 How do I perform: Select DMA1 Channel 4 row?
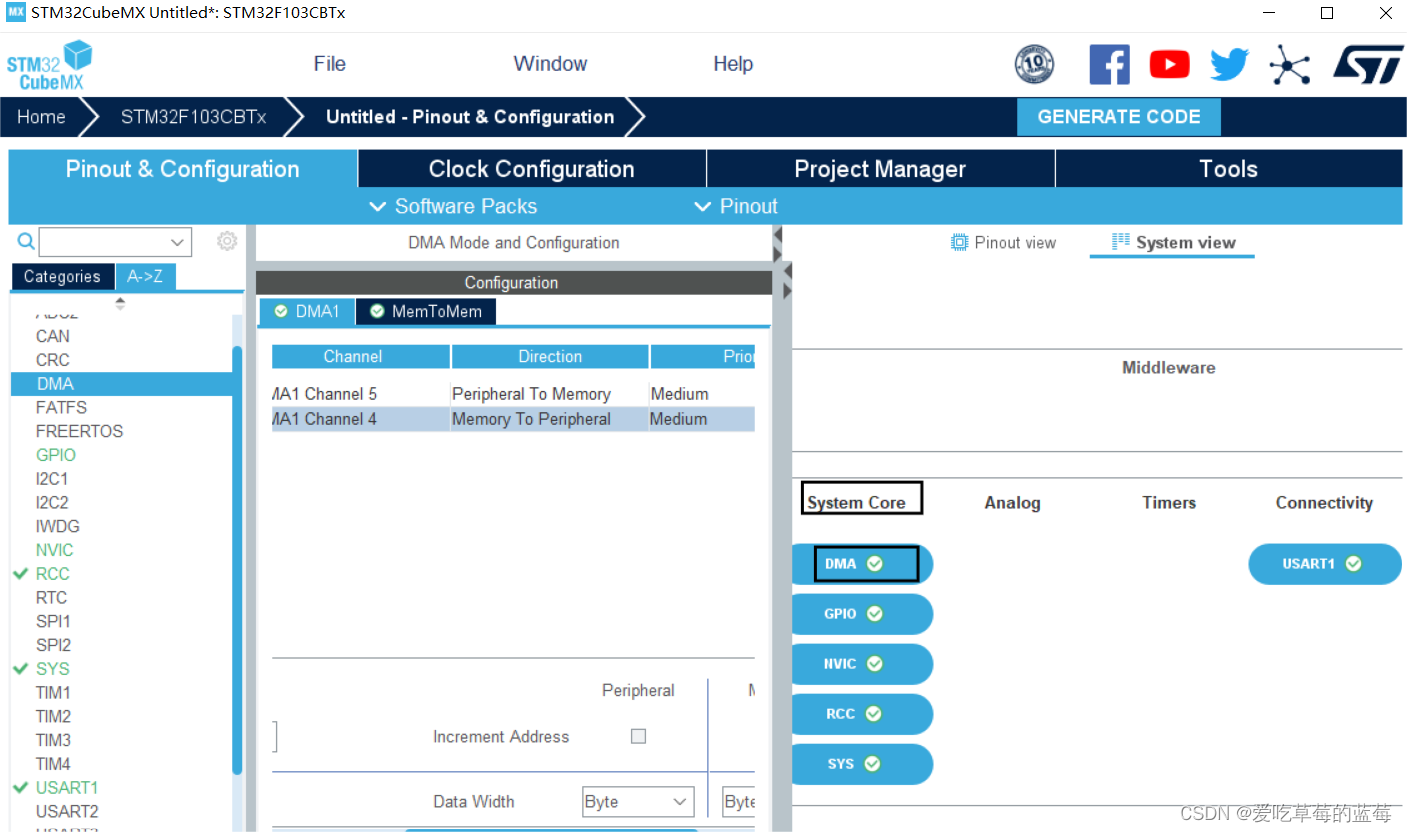513,419
